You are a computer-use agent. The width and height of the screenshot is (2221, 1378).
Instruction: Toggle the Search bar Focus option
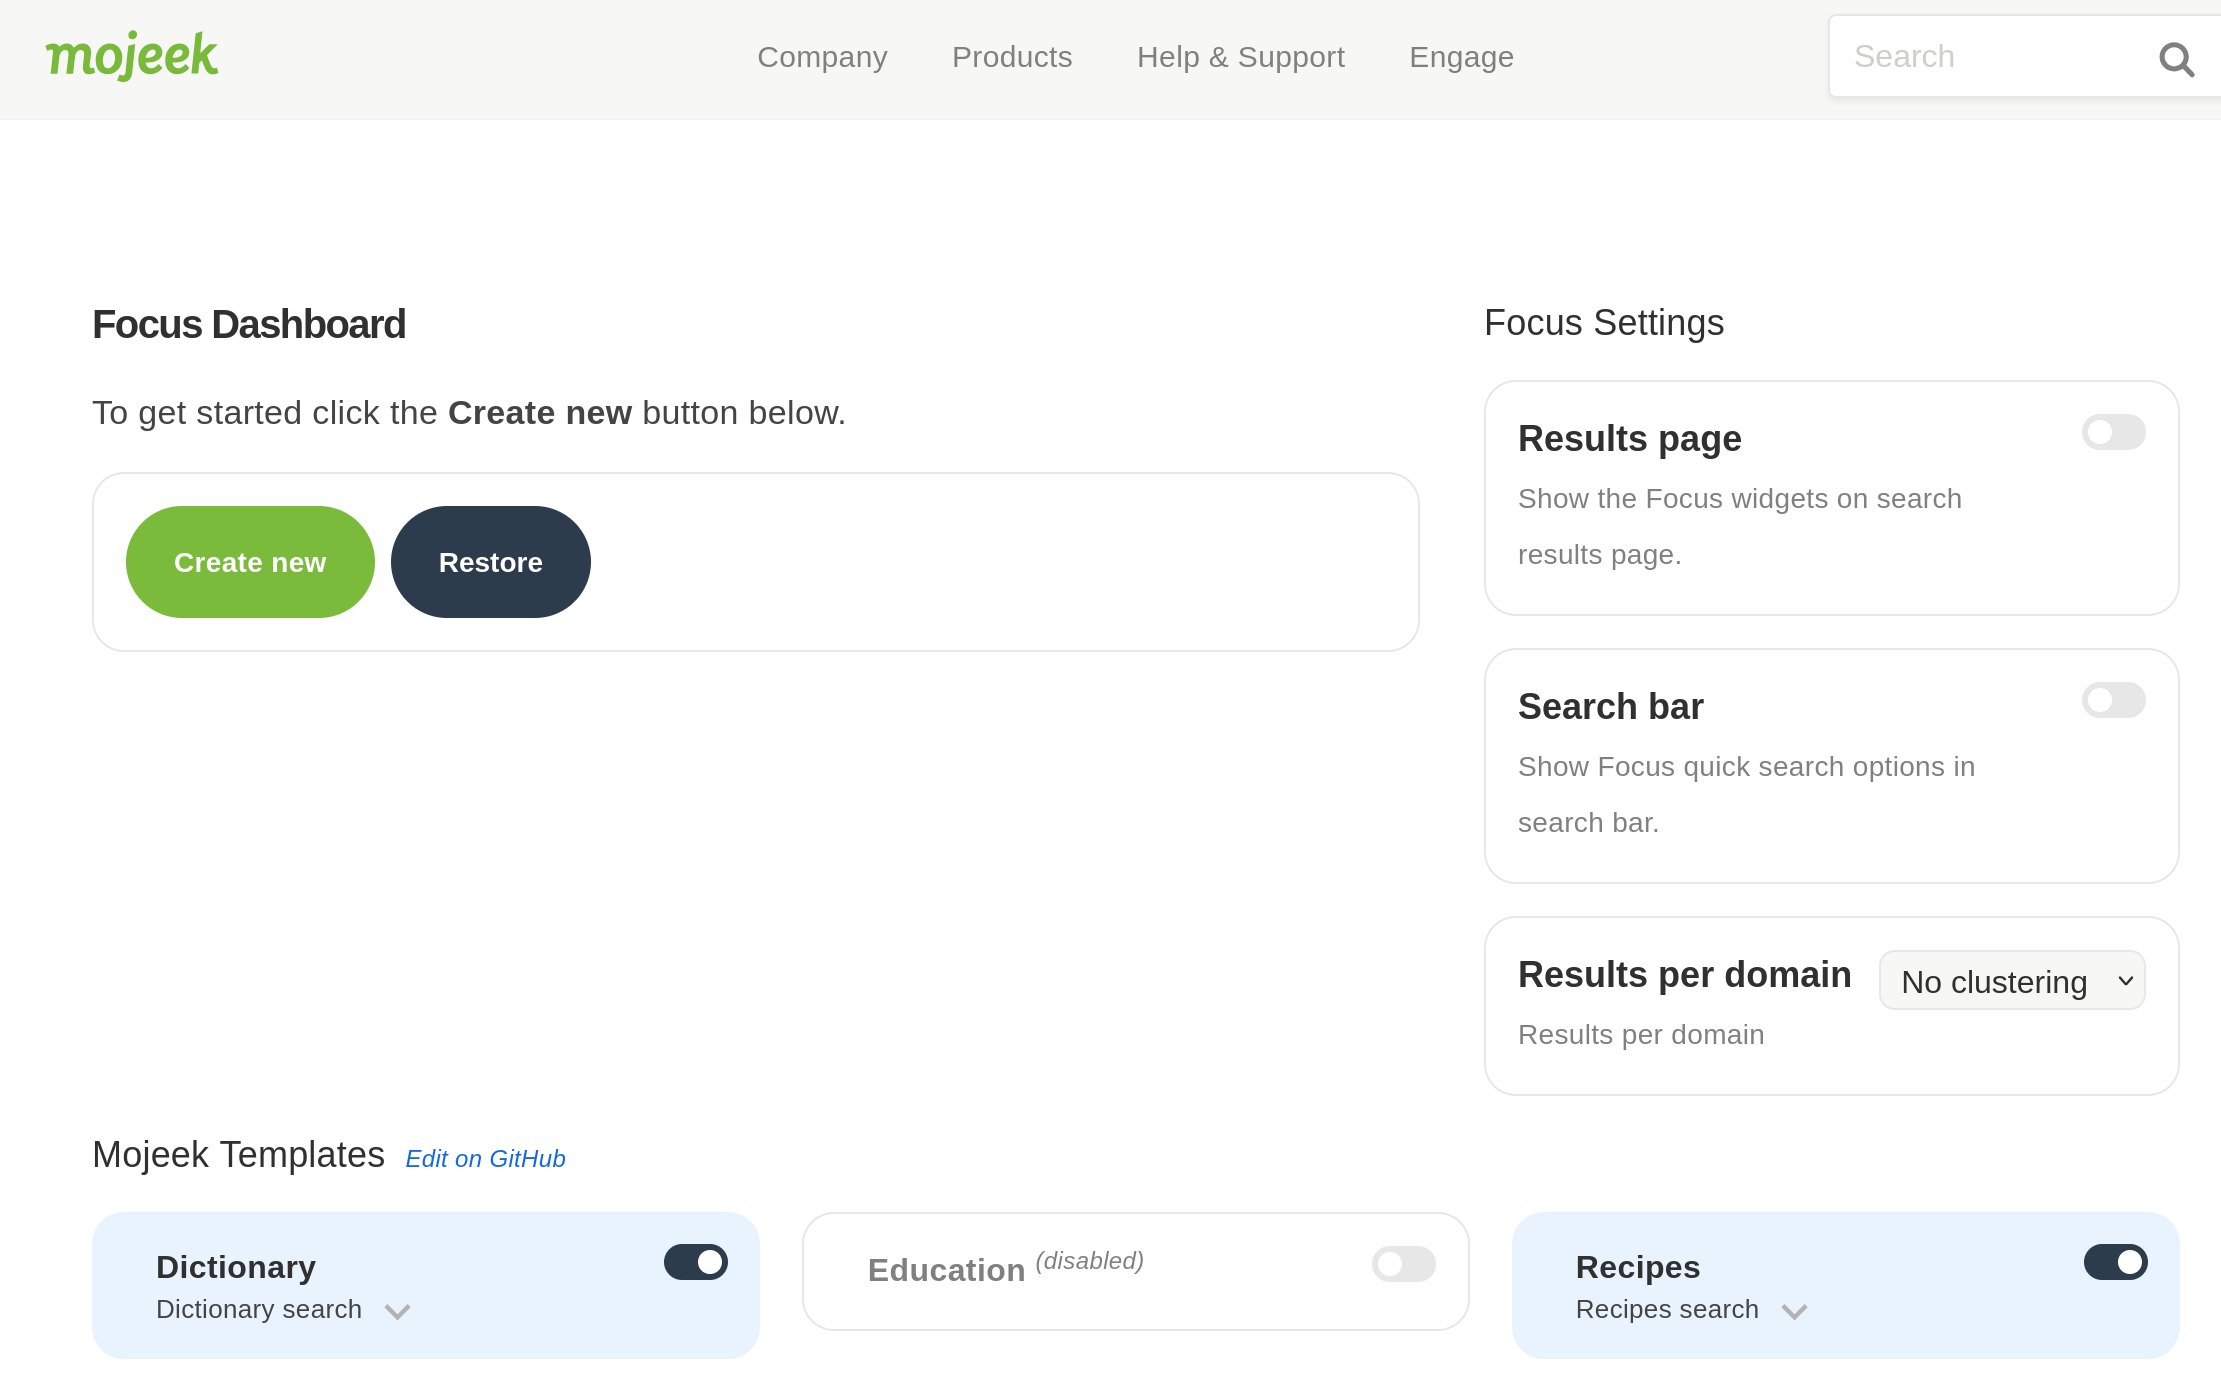click(2115, 699)
